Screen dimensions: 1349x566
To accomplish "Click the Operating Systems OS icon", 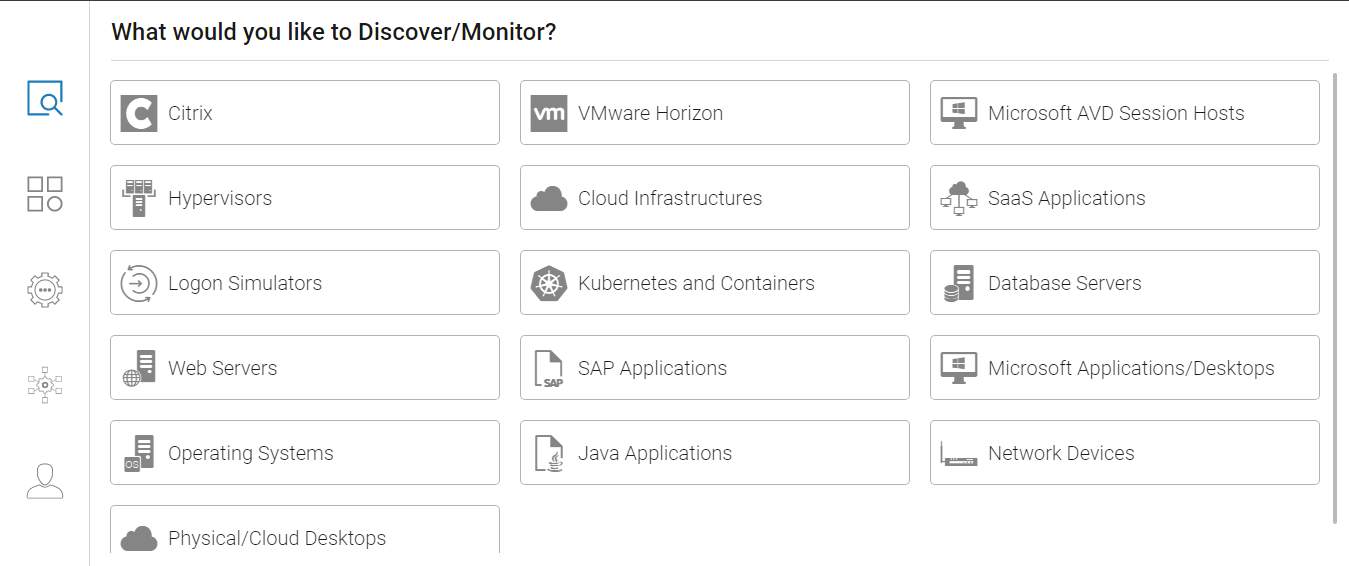I will 139,453.
